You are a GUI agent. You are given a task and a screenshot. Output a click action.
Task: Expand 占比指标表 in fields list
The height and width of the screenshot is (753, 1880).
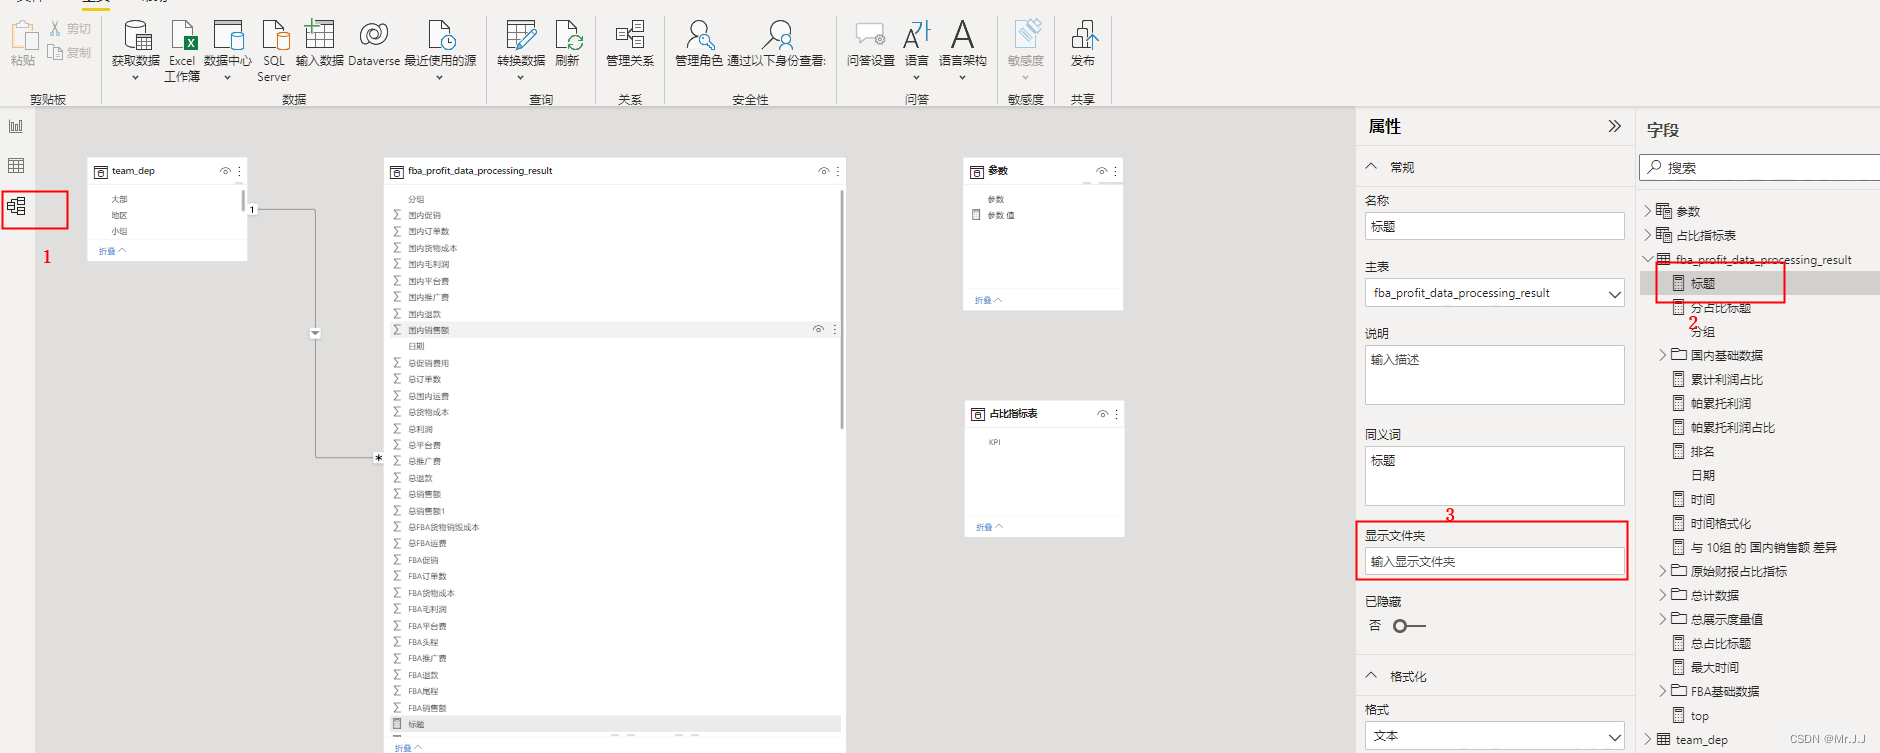click(1648, 235)
